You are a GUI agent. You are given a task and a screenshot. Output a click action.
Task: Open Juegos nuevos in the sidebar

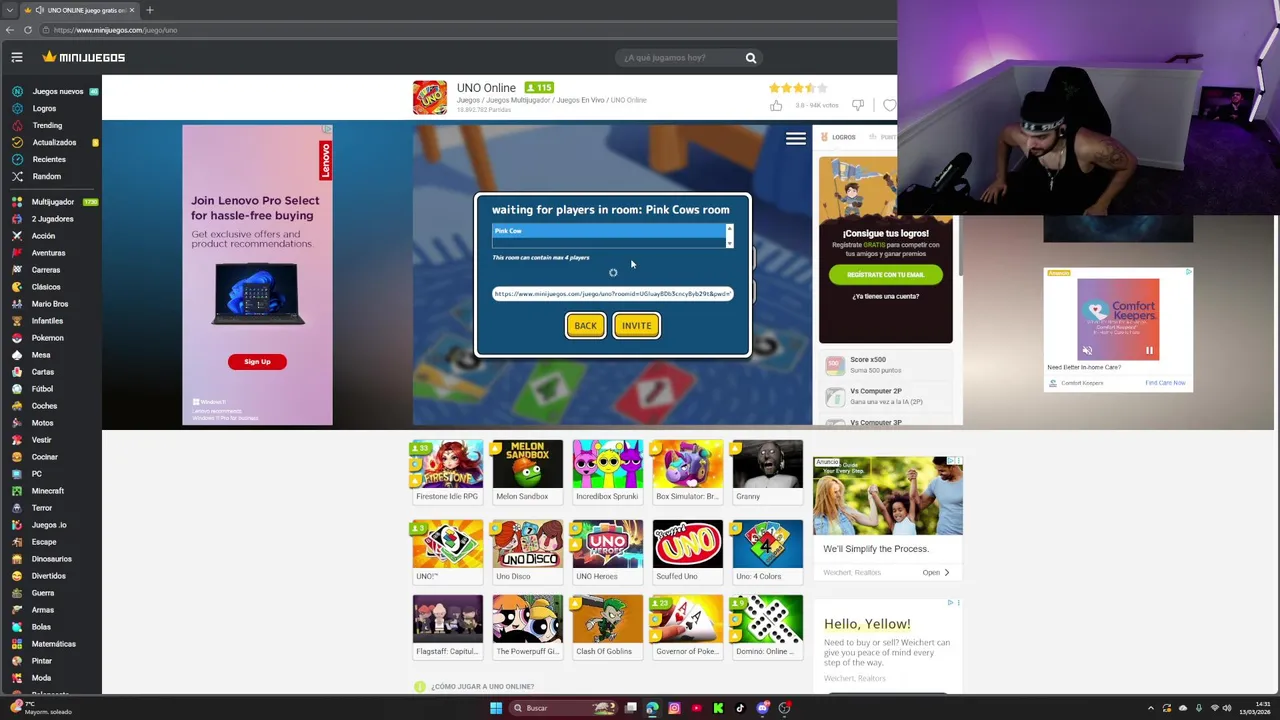57,91
